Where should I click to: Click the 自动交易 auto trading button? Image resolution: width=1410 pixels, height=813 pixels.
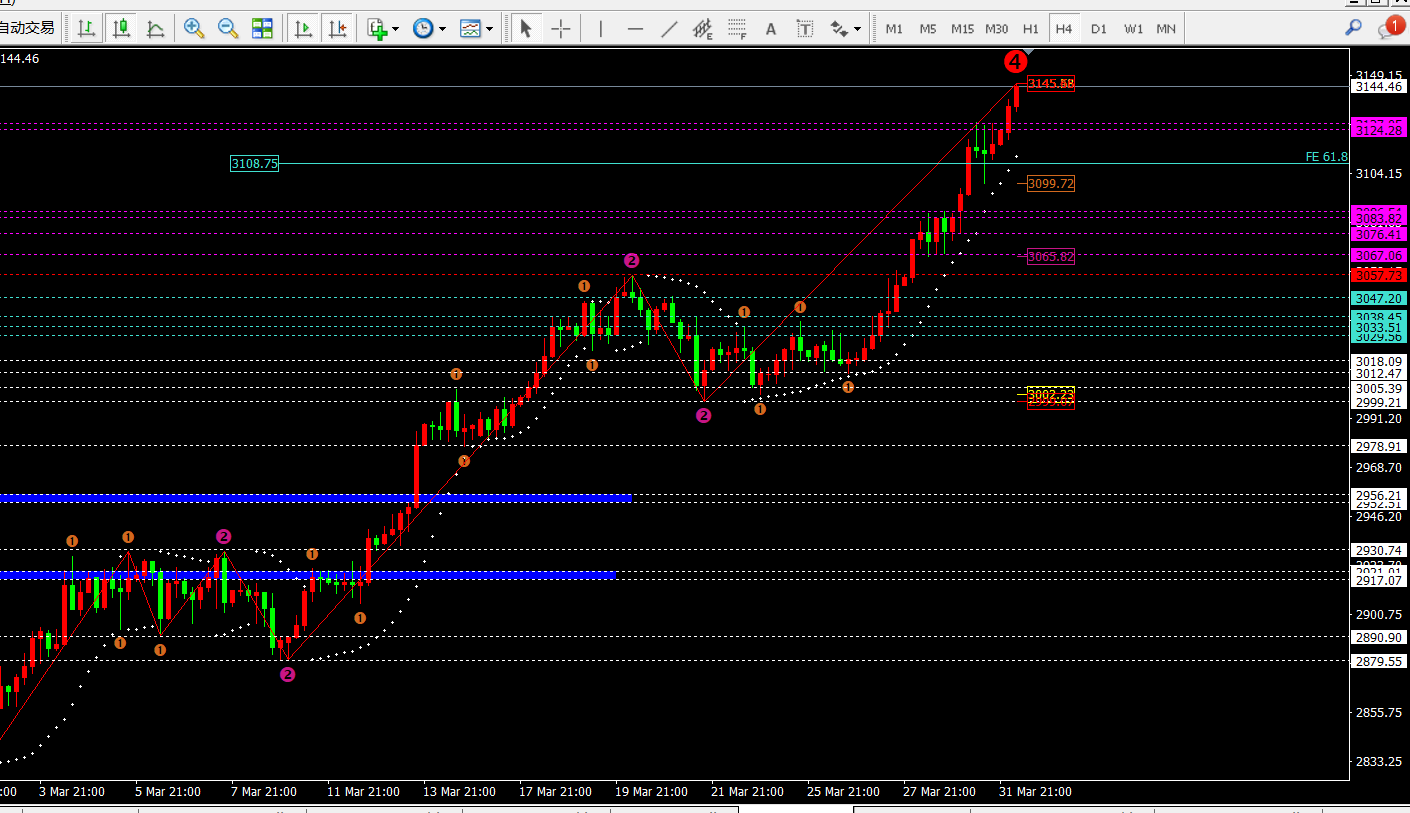coord(28,28)
